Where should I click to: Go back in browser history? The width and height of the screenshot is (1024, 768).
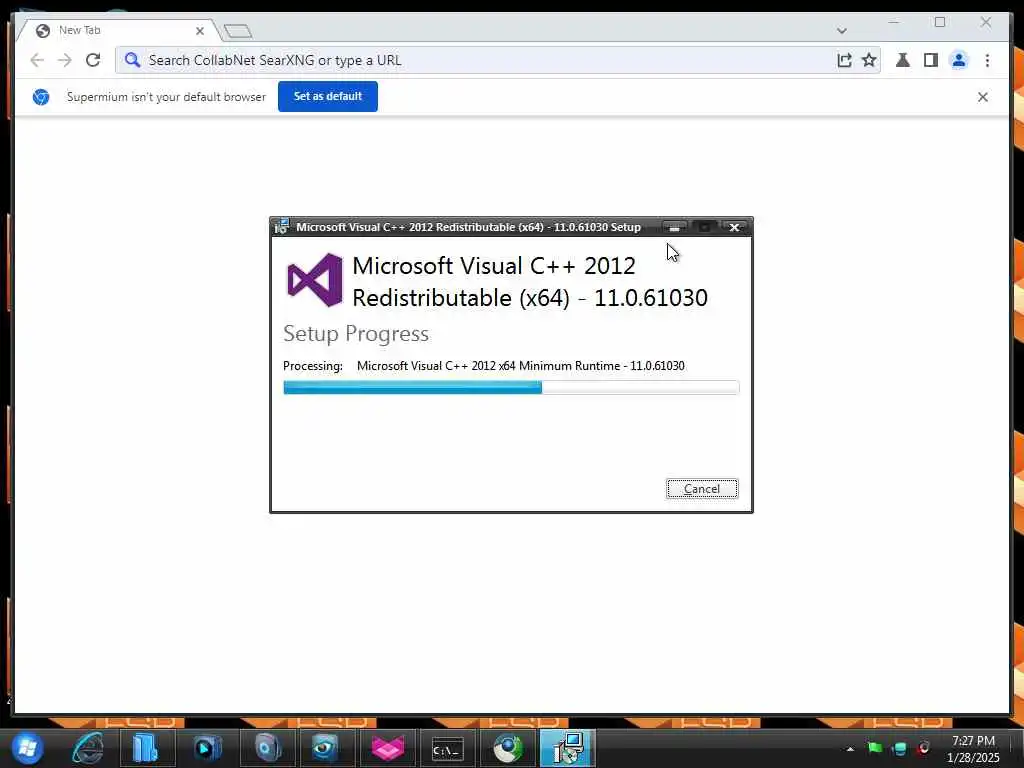point(37,60)
